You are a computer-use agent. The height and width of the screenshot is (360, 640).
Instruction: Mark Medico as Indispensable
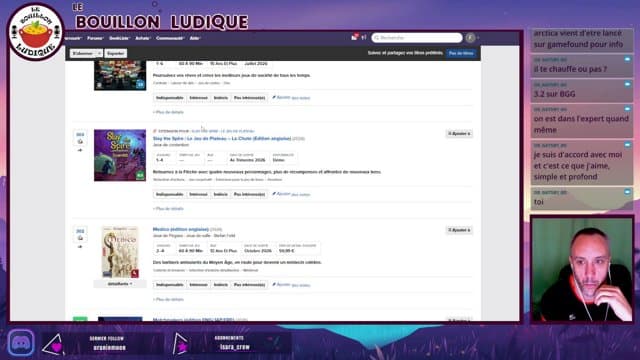point(169,285)
